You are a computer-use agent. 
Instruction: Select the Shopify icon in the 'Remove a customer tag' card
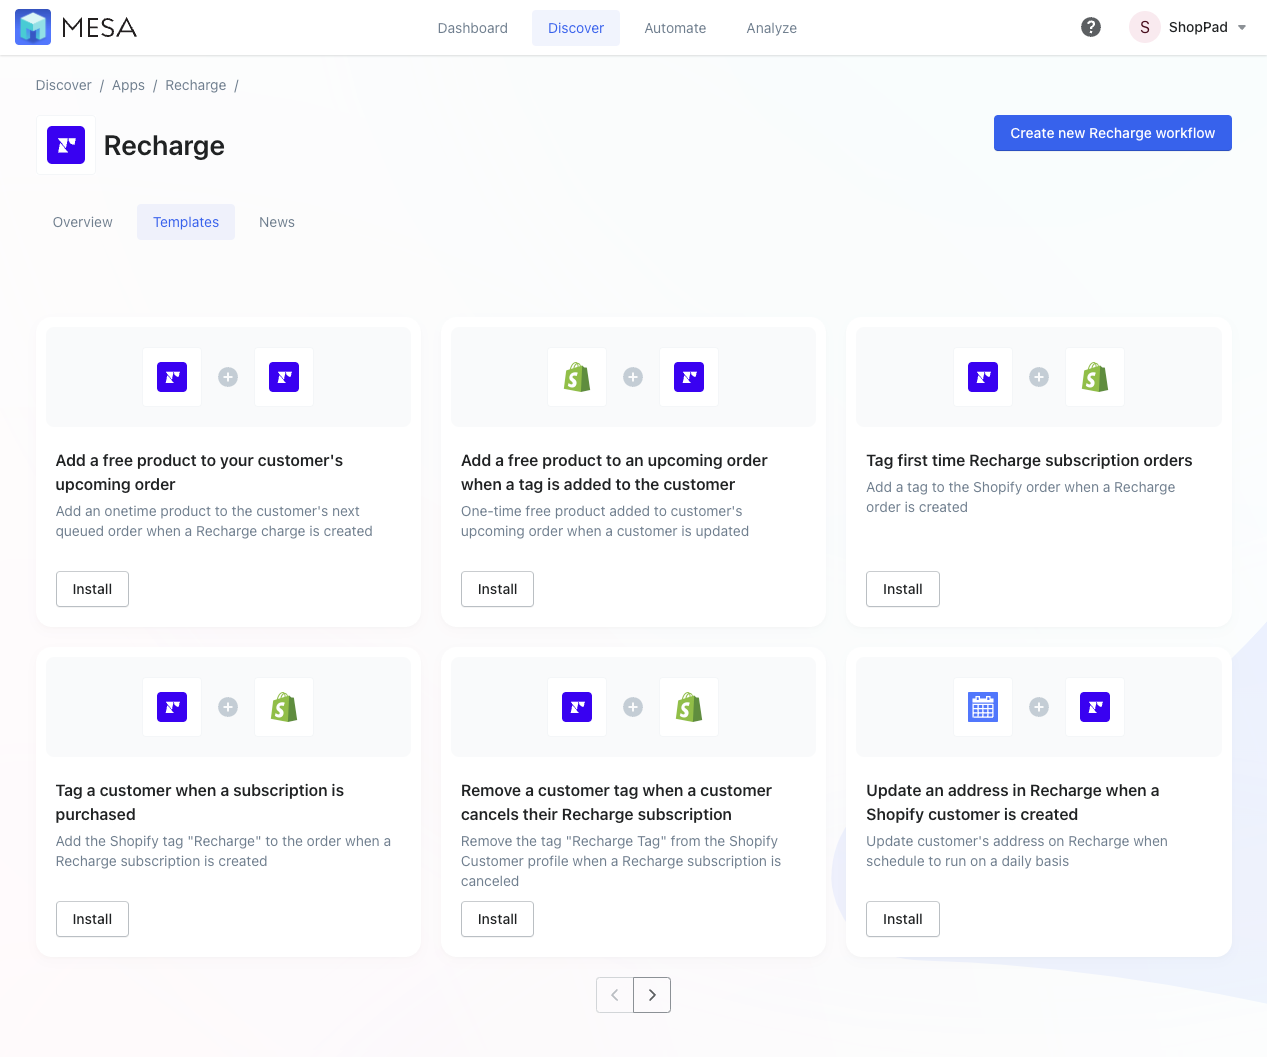688,707
